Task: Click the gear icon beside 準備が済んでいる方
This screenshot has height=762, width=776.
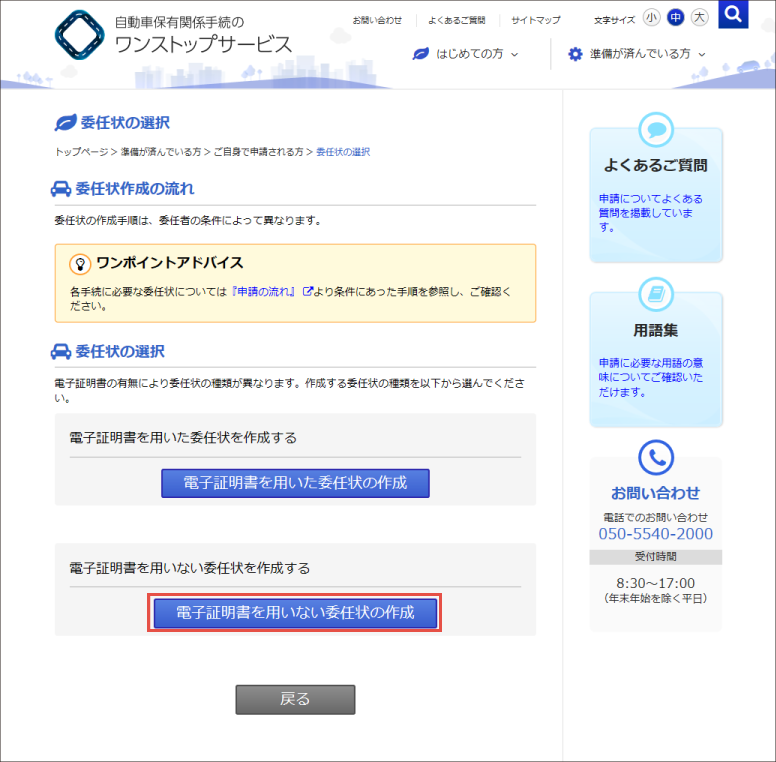Action: tap(575, 54)
